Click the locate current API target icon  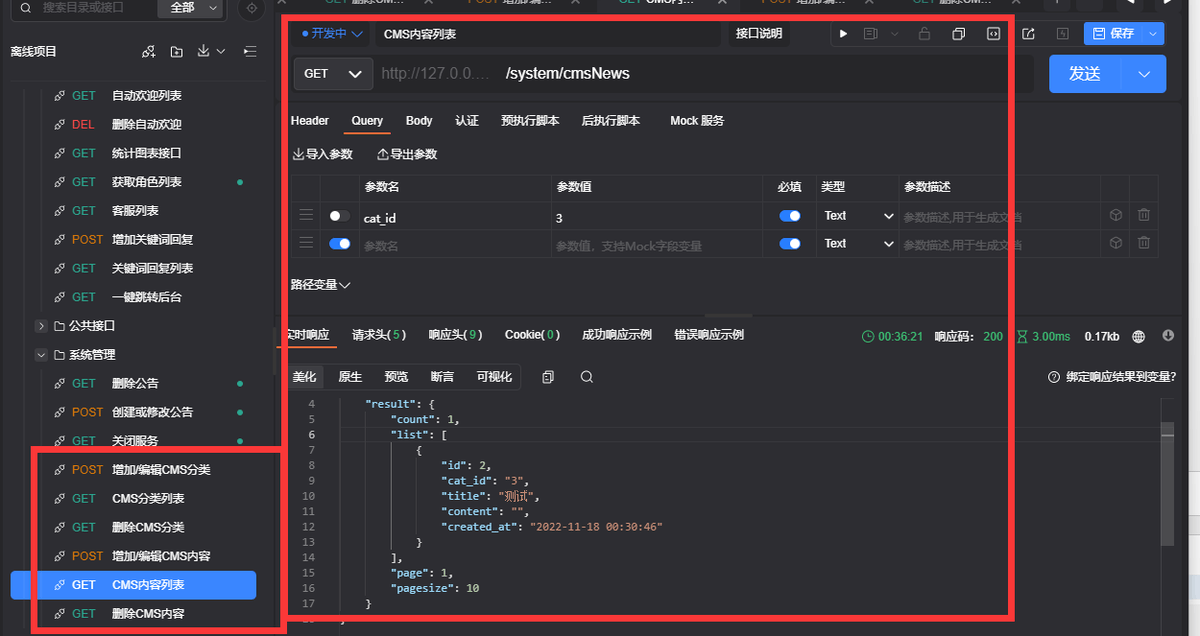click(x=251, y=8)
